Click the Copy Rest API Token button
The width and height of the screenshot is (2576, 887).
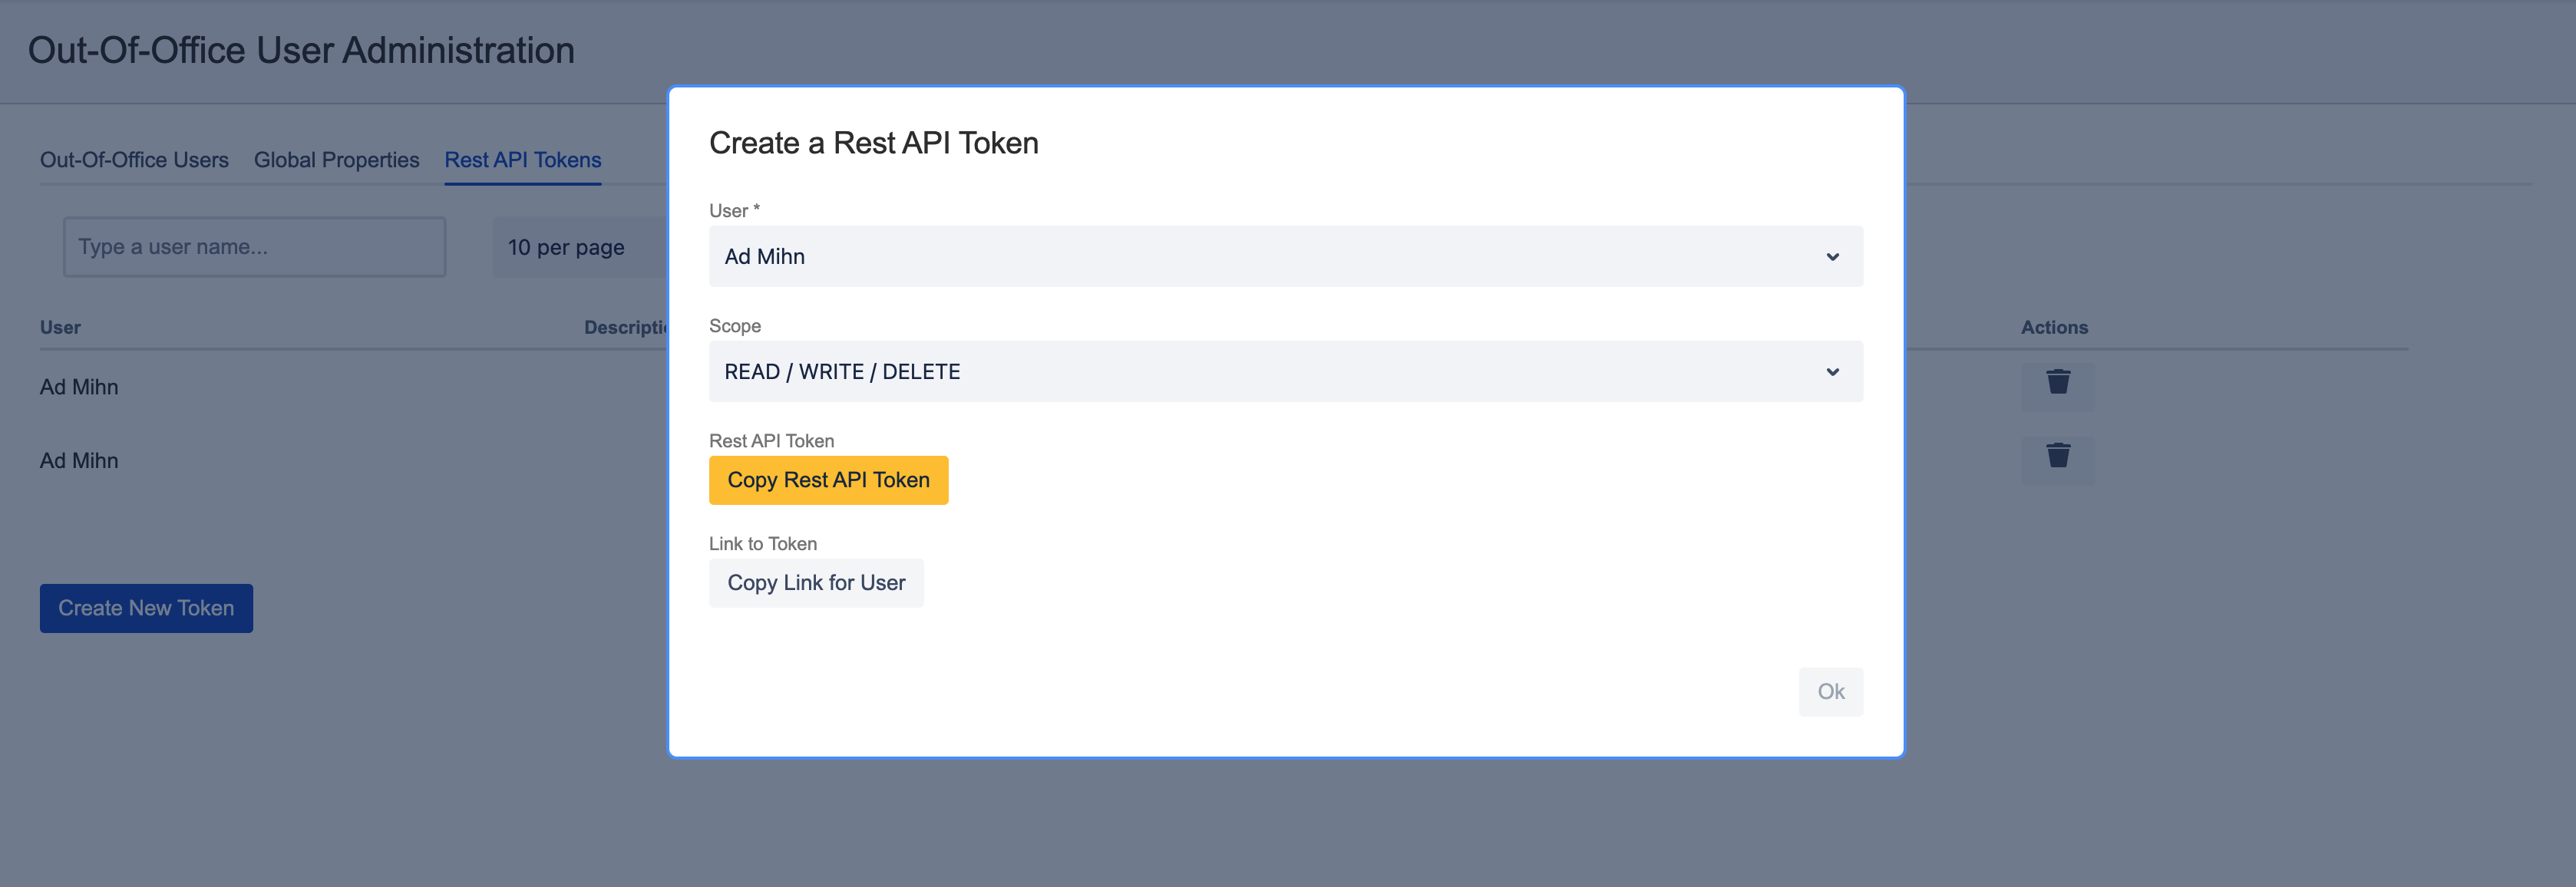pyautogui.click(x=828, y=480)
